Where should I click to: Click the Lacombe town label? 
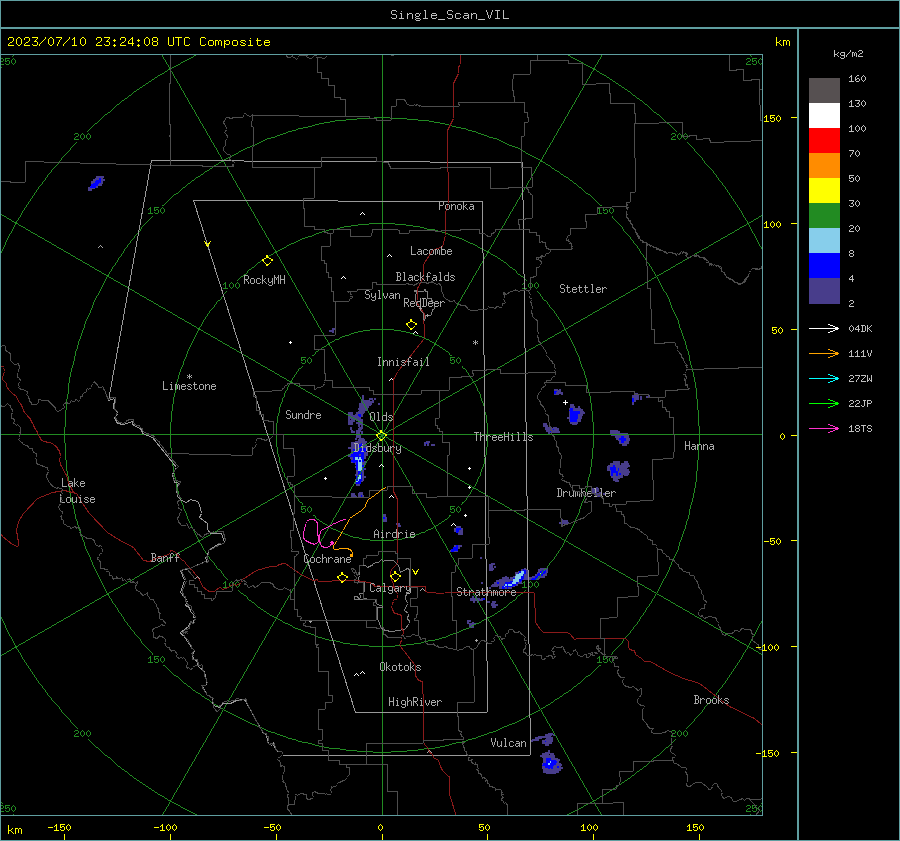(x=431, y=251)
